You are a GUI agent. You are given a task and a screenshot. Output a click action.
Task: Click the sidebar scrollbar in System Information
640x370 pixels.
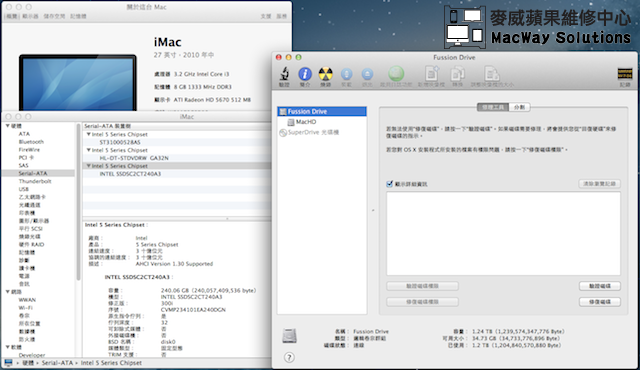[x=78, y=202]
